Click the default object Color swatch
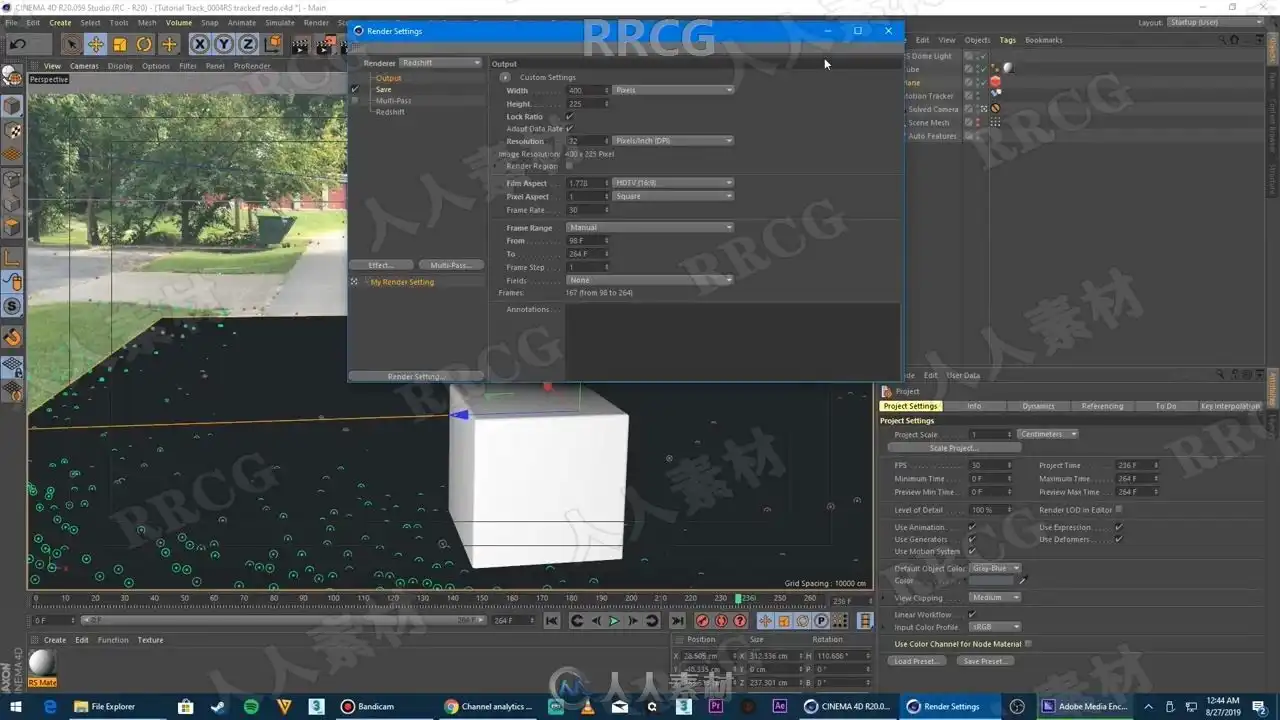Image resolution: width=1280 pixels, height=720 pixels. (992, 581)
